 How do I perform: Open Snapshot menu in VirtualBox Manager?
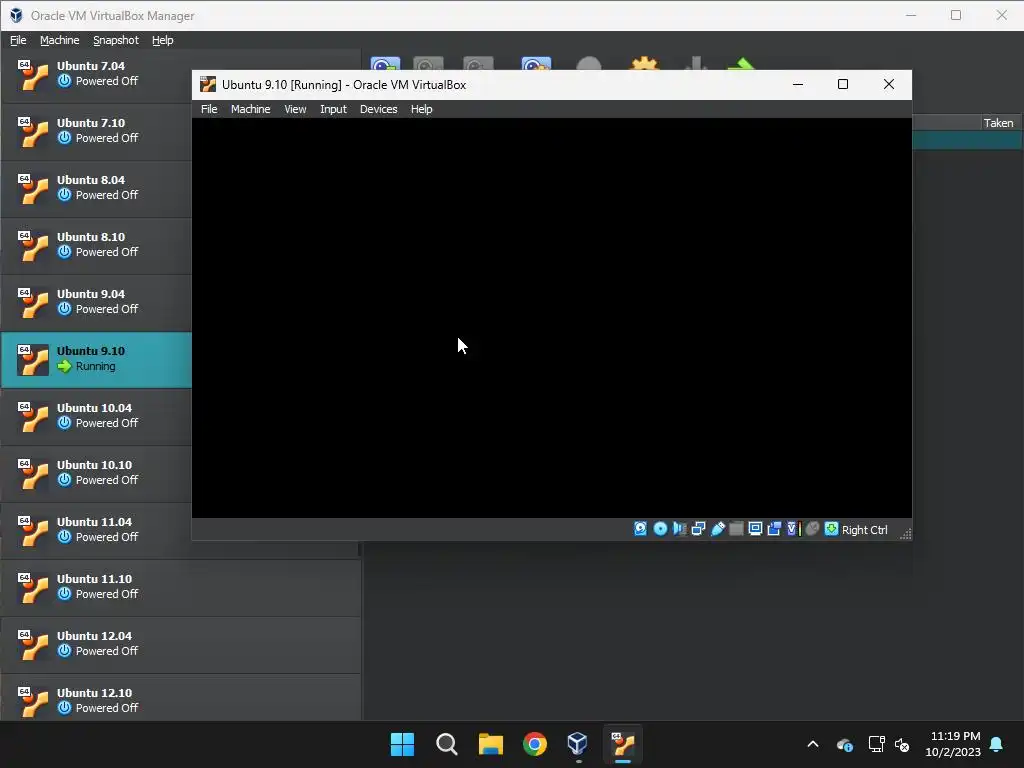(116, 40)
